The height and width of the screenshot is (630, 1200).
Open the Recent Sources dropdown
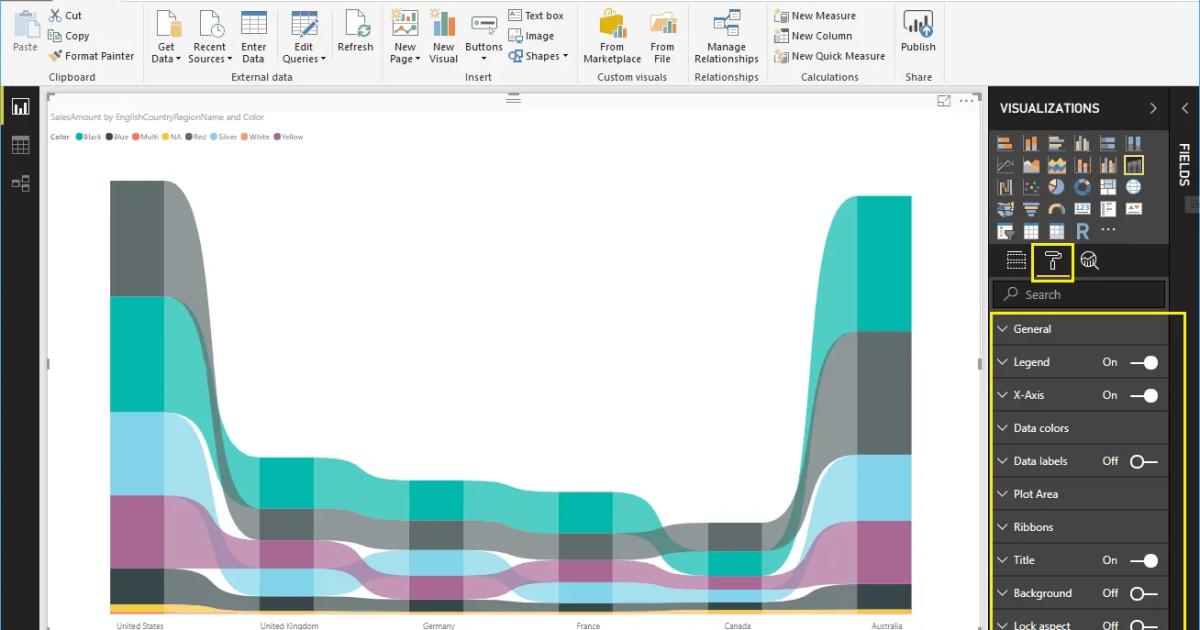click(210, 53)
